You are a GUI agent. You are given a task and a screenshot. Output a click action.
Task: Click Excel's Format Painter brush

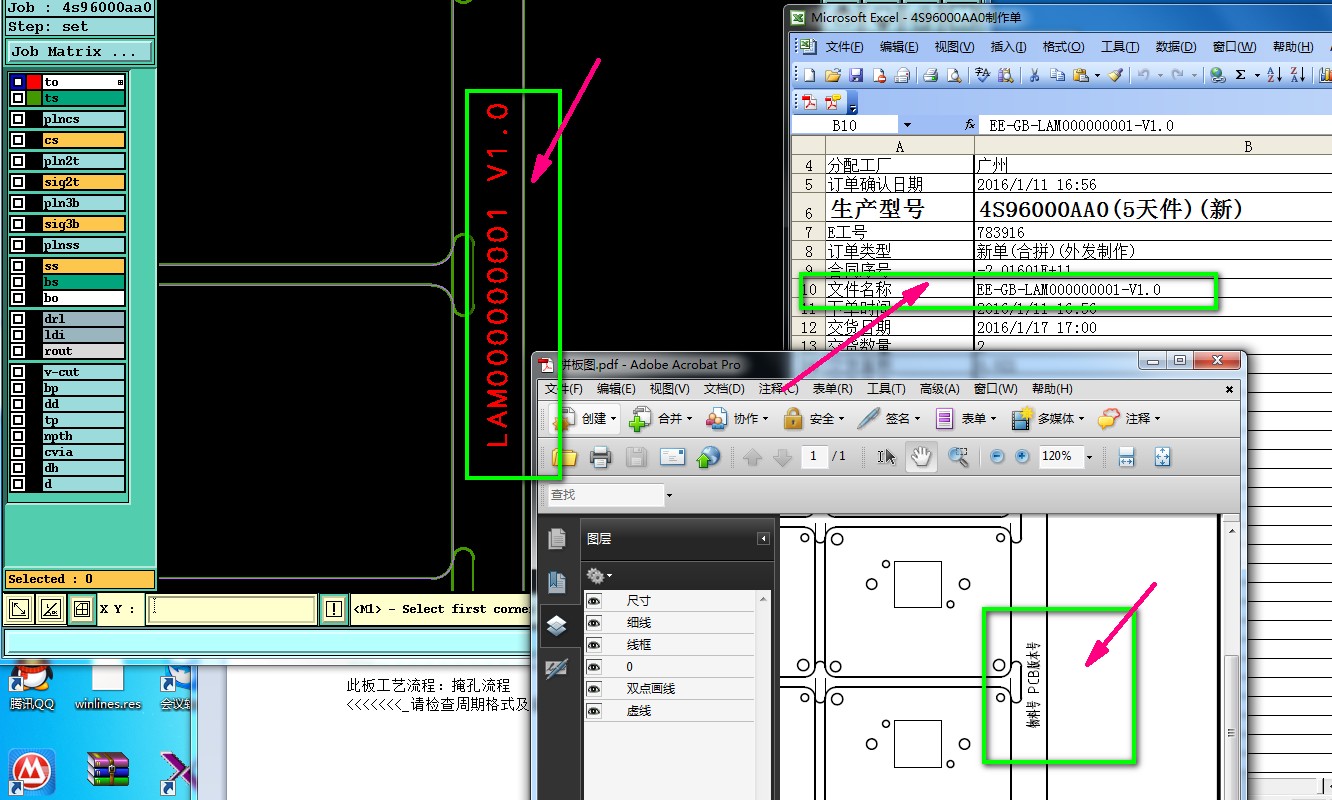[1116, 75]
